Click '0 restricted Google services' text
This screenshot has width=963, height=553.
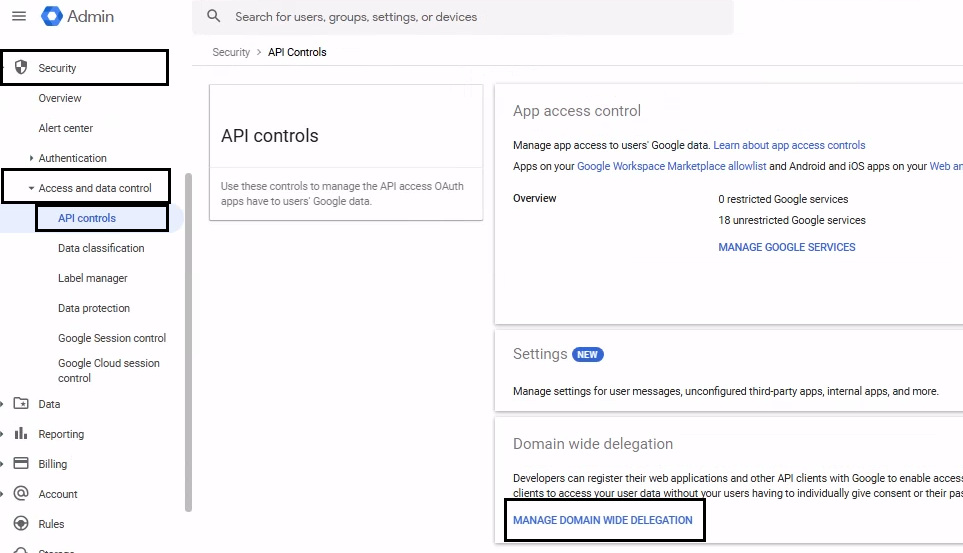783,199
